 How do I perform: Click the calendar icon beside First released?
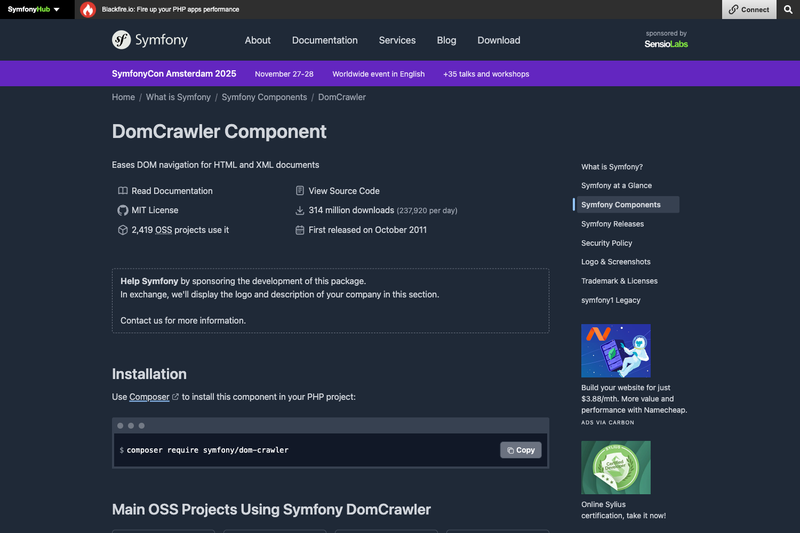pyautogui.click(x=299, y=230)
